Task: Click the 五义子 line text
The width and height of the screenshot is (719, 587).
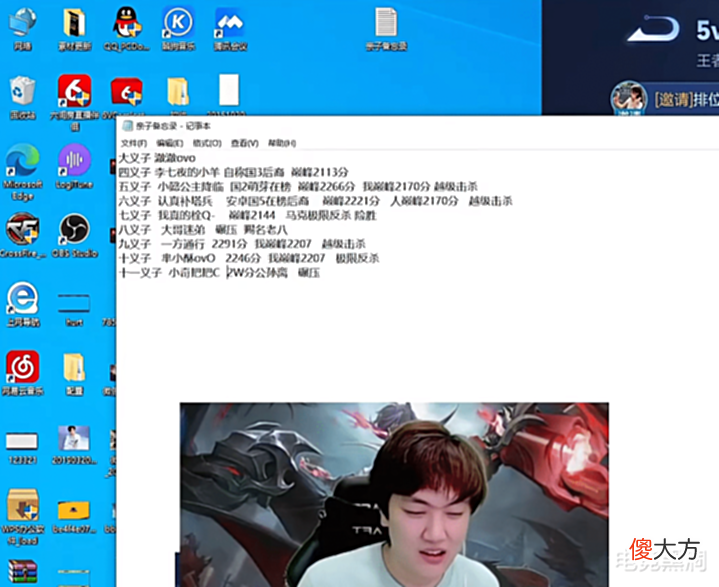Action: pos(298,187)
